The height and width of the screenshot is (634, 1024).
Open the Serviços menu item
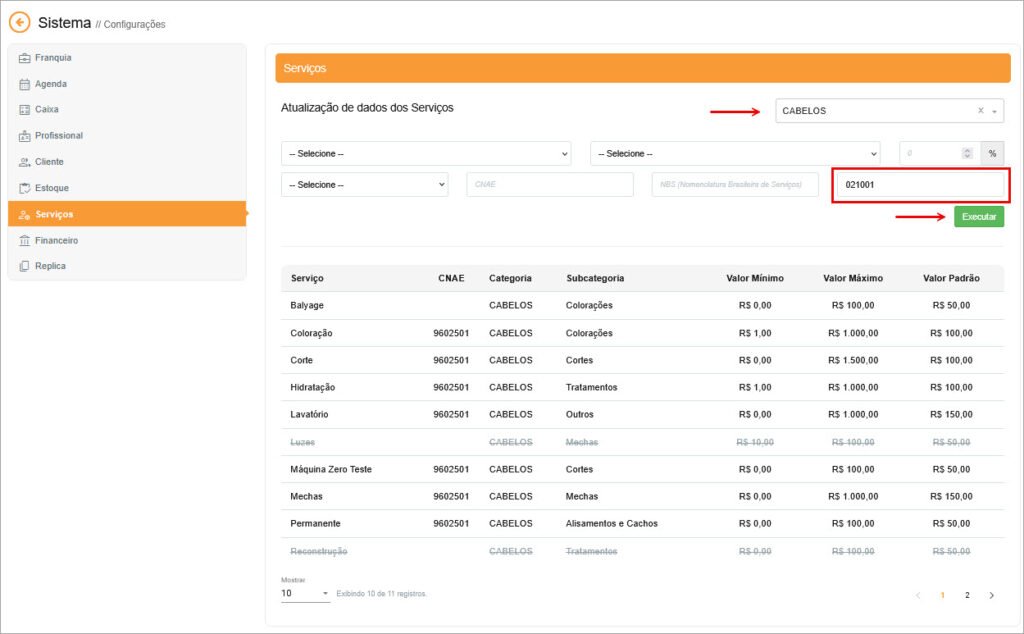click(x=54, y=214)
